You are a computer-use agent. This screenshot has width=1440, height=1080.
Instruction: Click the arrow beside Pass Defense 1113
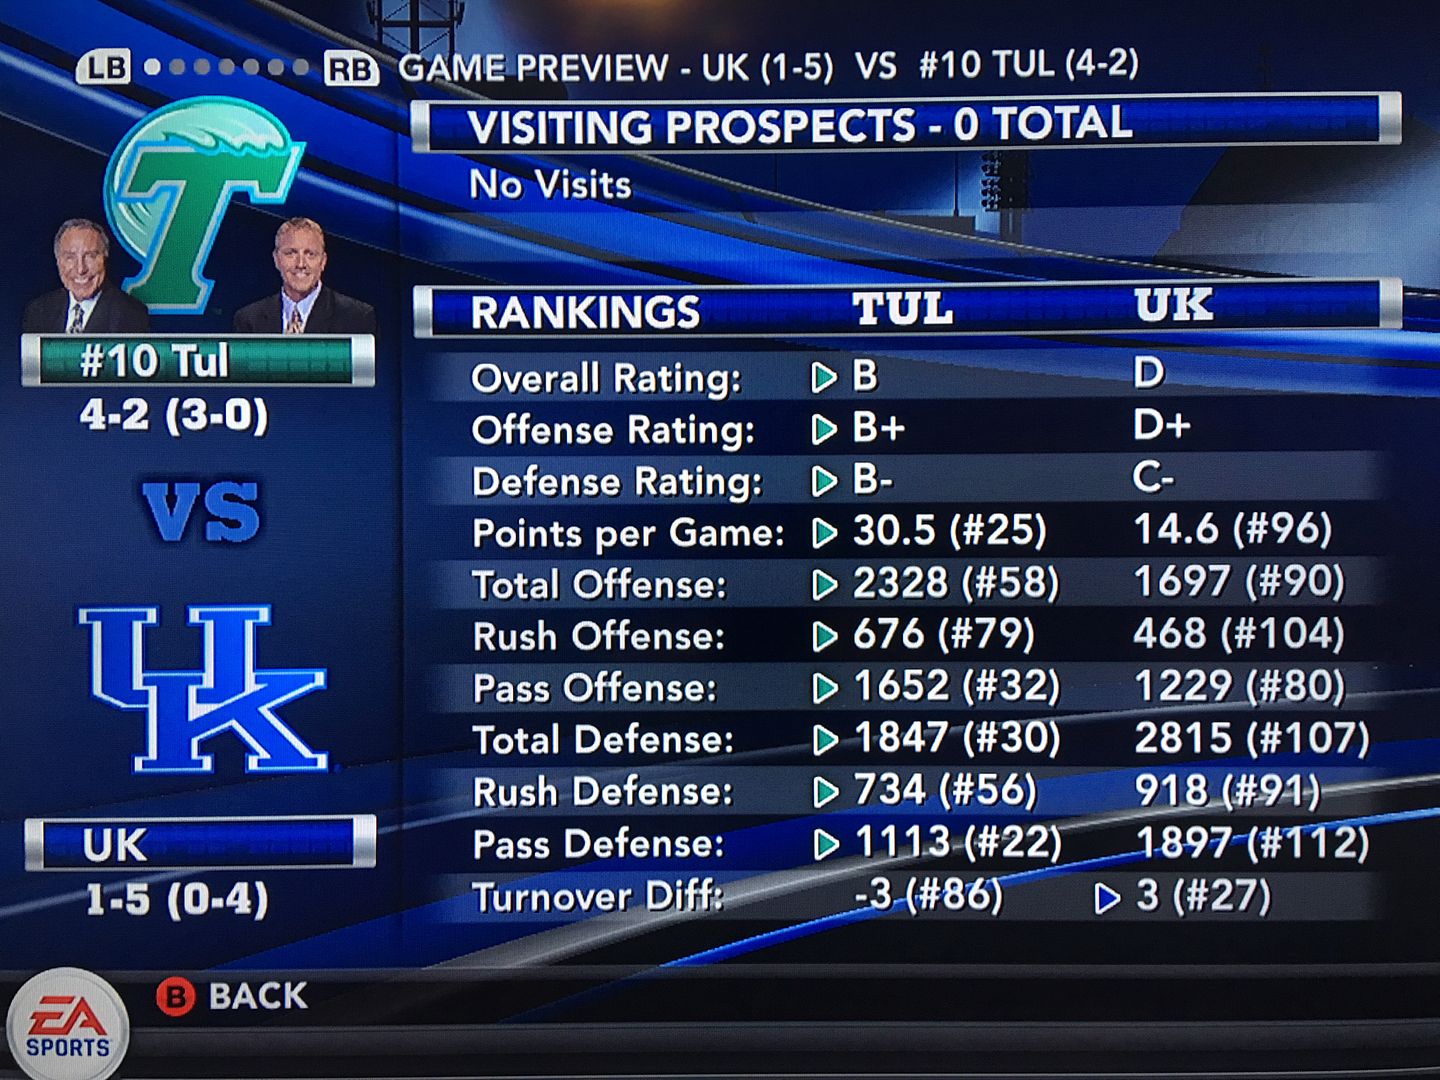click(x=825, y=845)
